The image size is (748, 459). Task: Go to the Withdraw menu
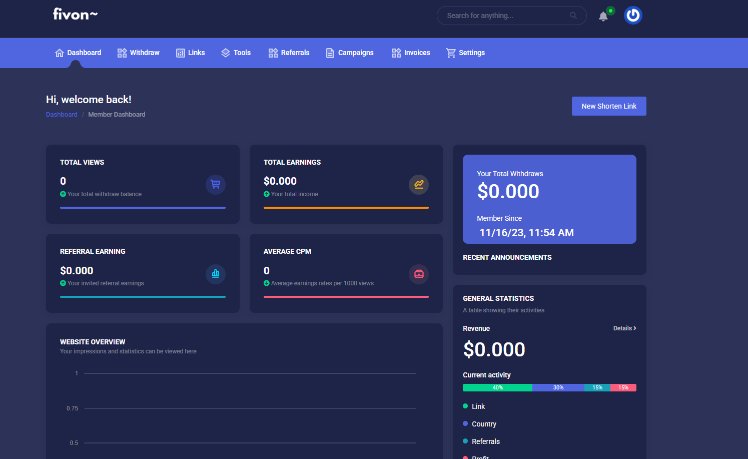138,53
